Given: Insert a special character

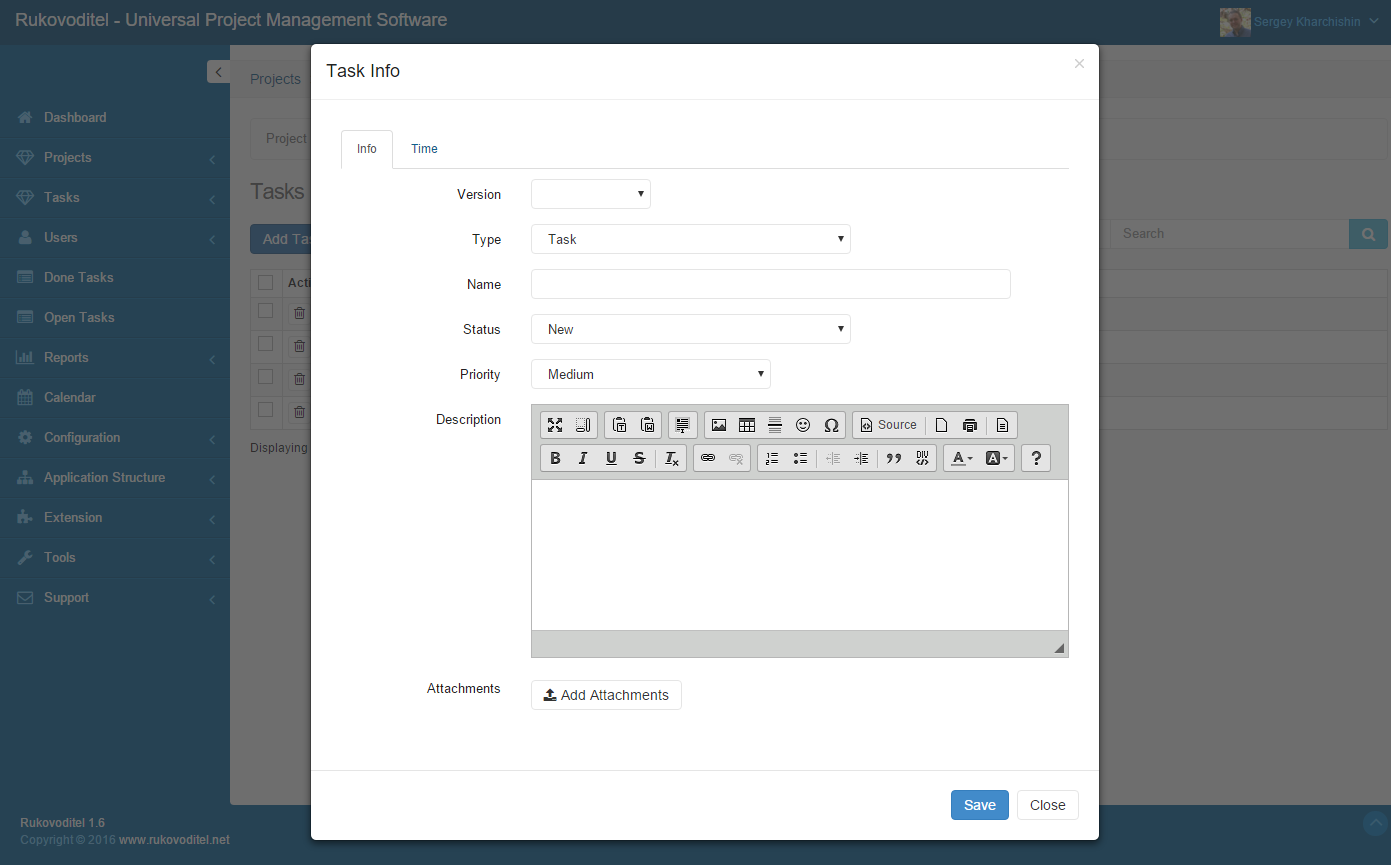Looking at the screenshot, I should tap(831, 425).
